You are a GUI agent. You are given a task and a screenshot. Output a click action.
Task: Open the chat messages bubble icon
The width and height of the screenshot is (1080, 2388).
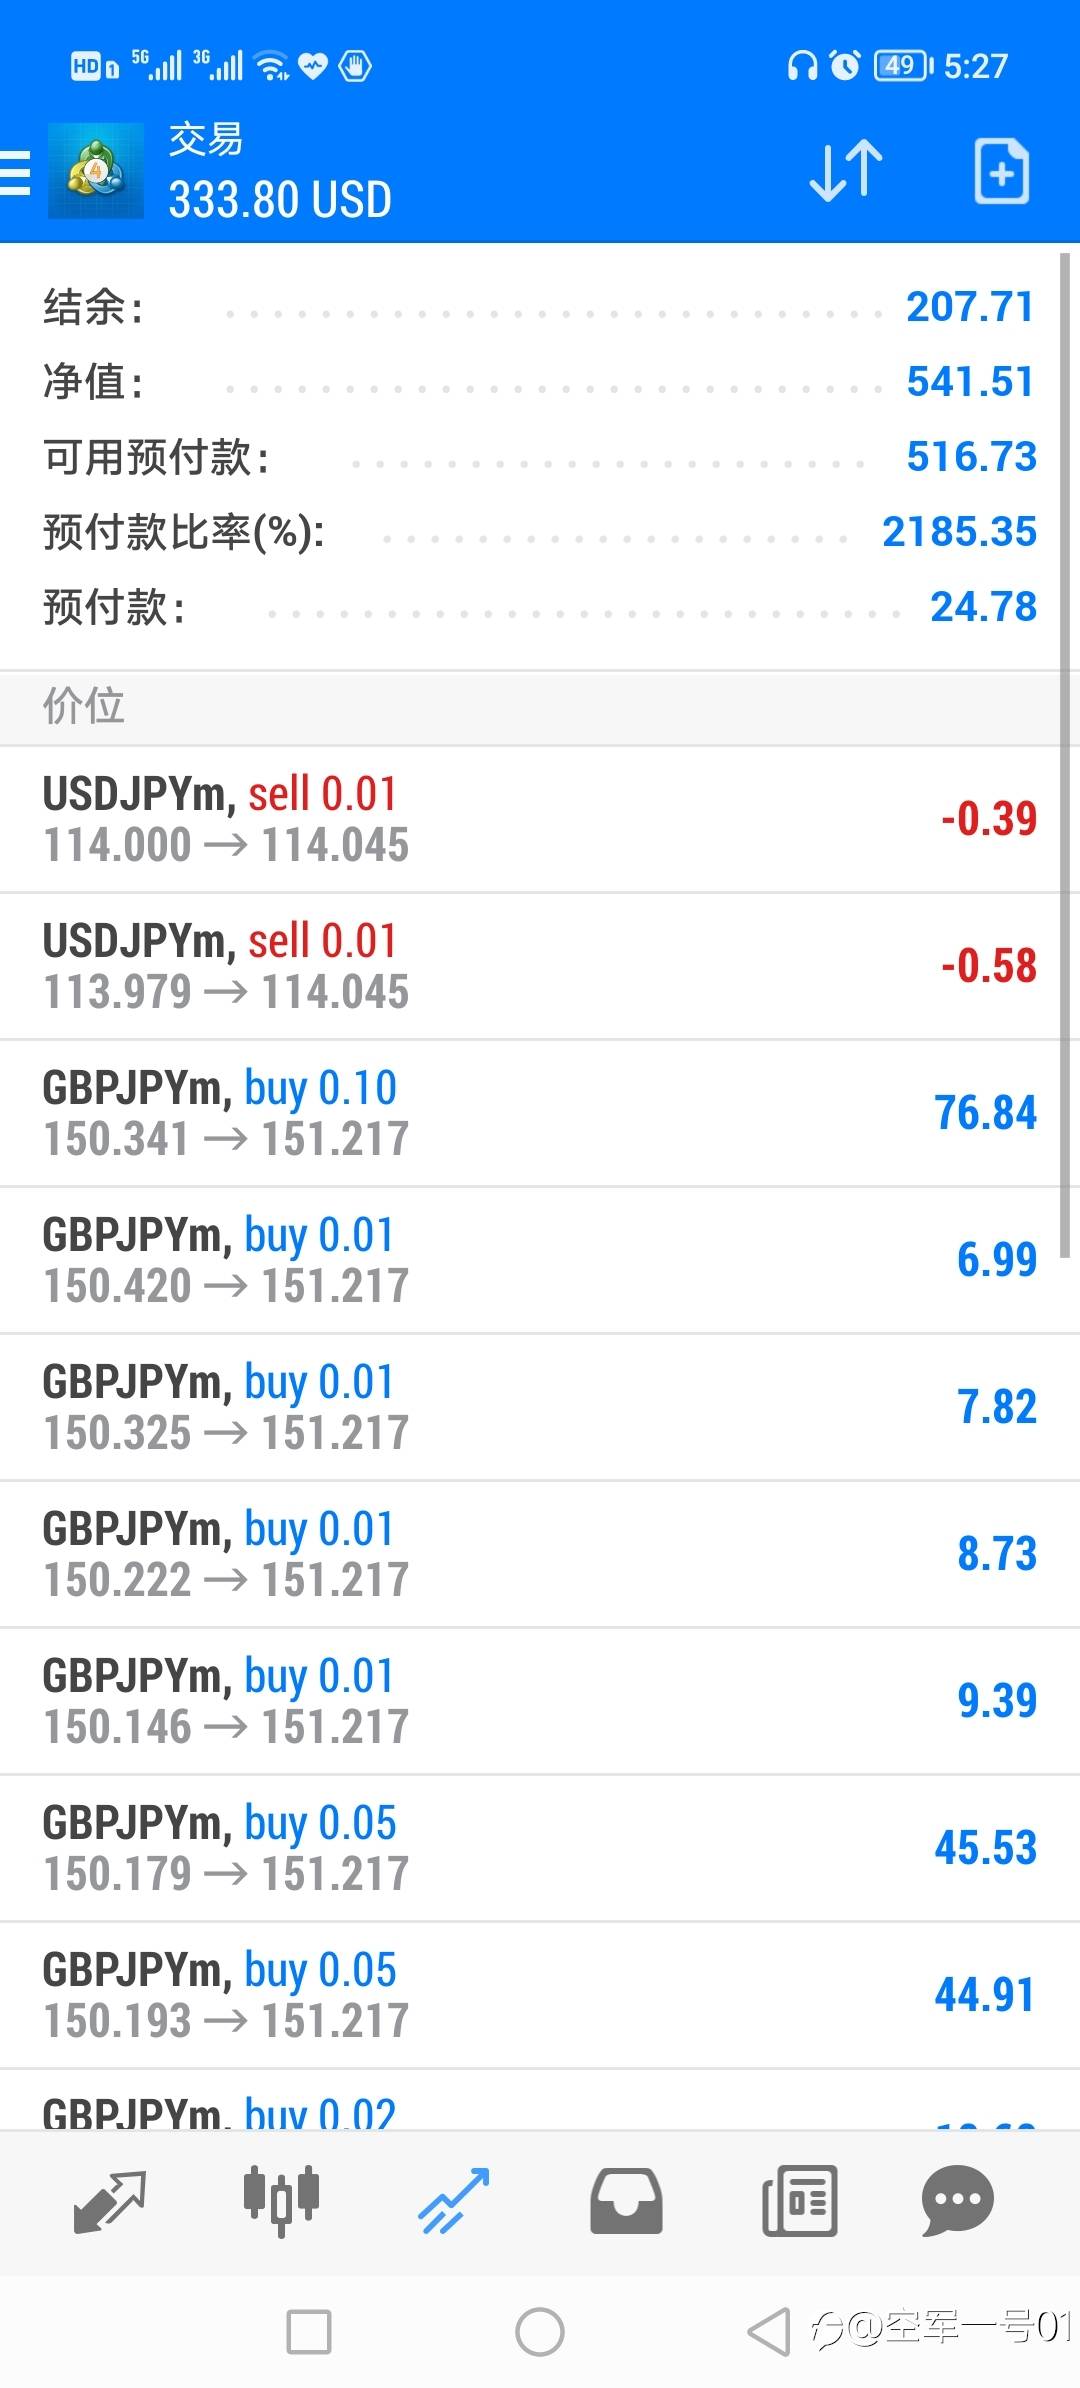[957, 2202]
